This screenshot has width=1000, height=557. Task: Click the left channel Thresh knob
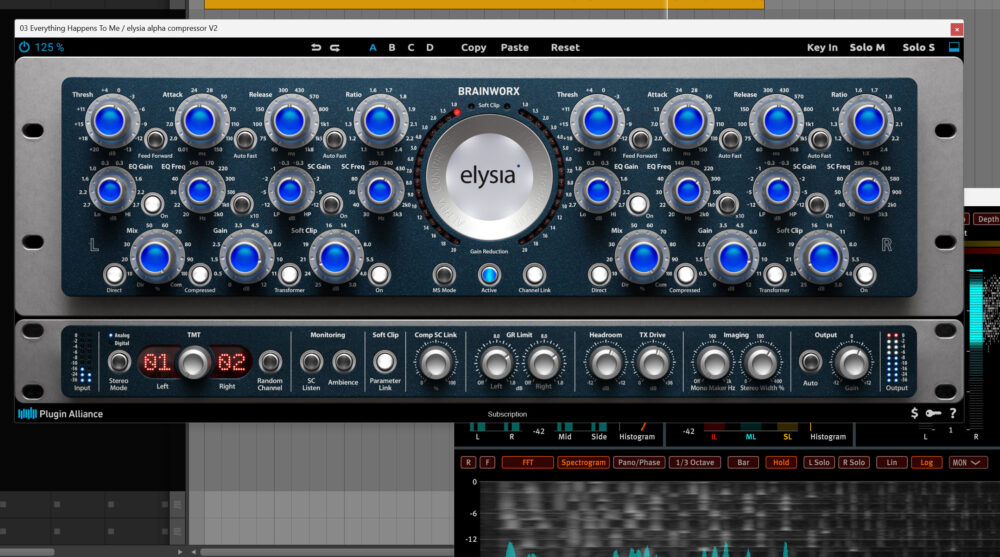tap(110, 121)
